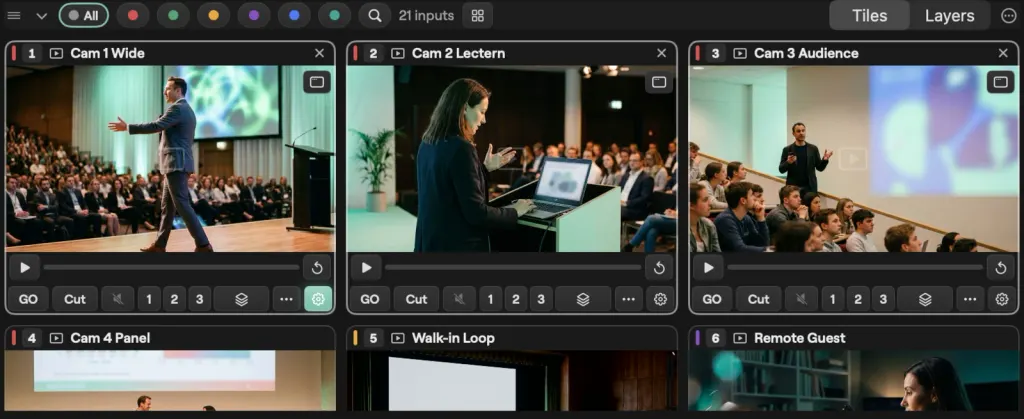Click GO on Cam 1 Wide
Screen dimensions: 1024x419
tap(28, 299)
